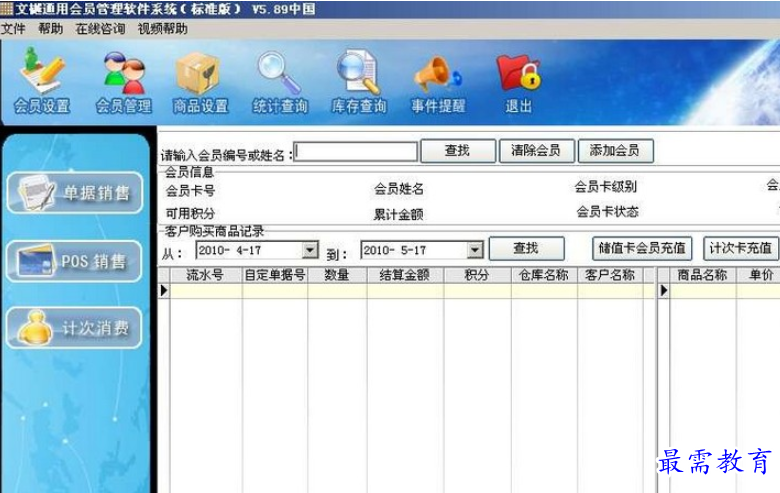Screen dimensions: 780x493
Task: Click the 计次卡充值 button
Action: pos(741,248)
